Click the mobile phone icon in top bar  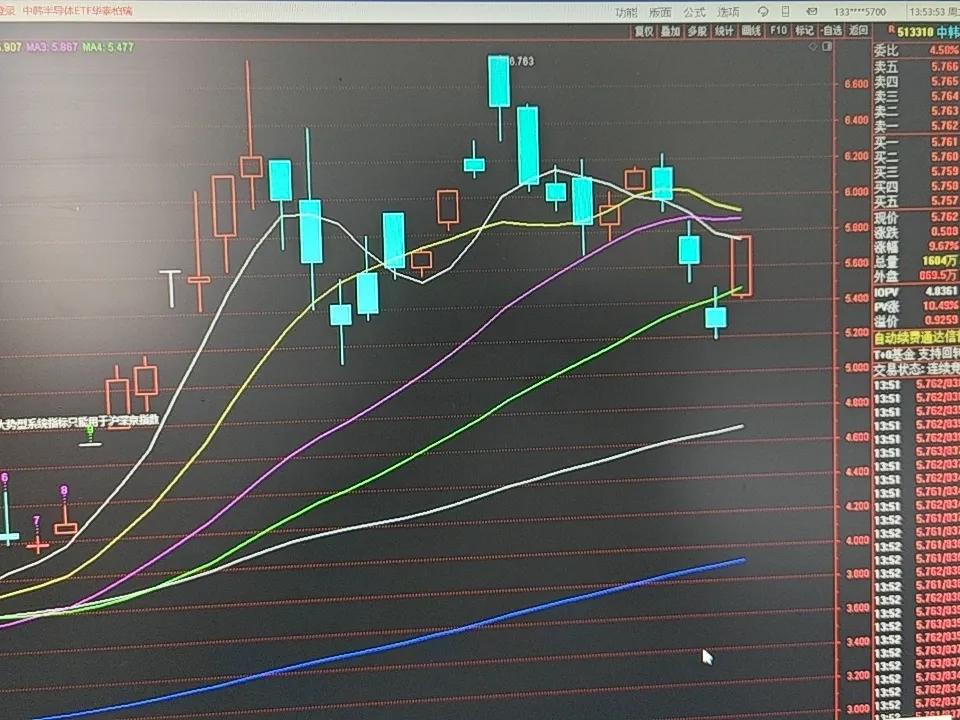[x=786, y=12]
